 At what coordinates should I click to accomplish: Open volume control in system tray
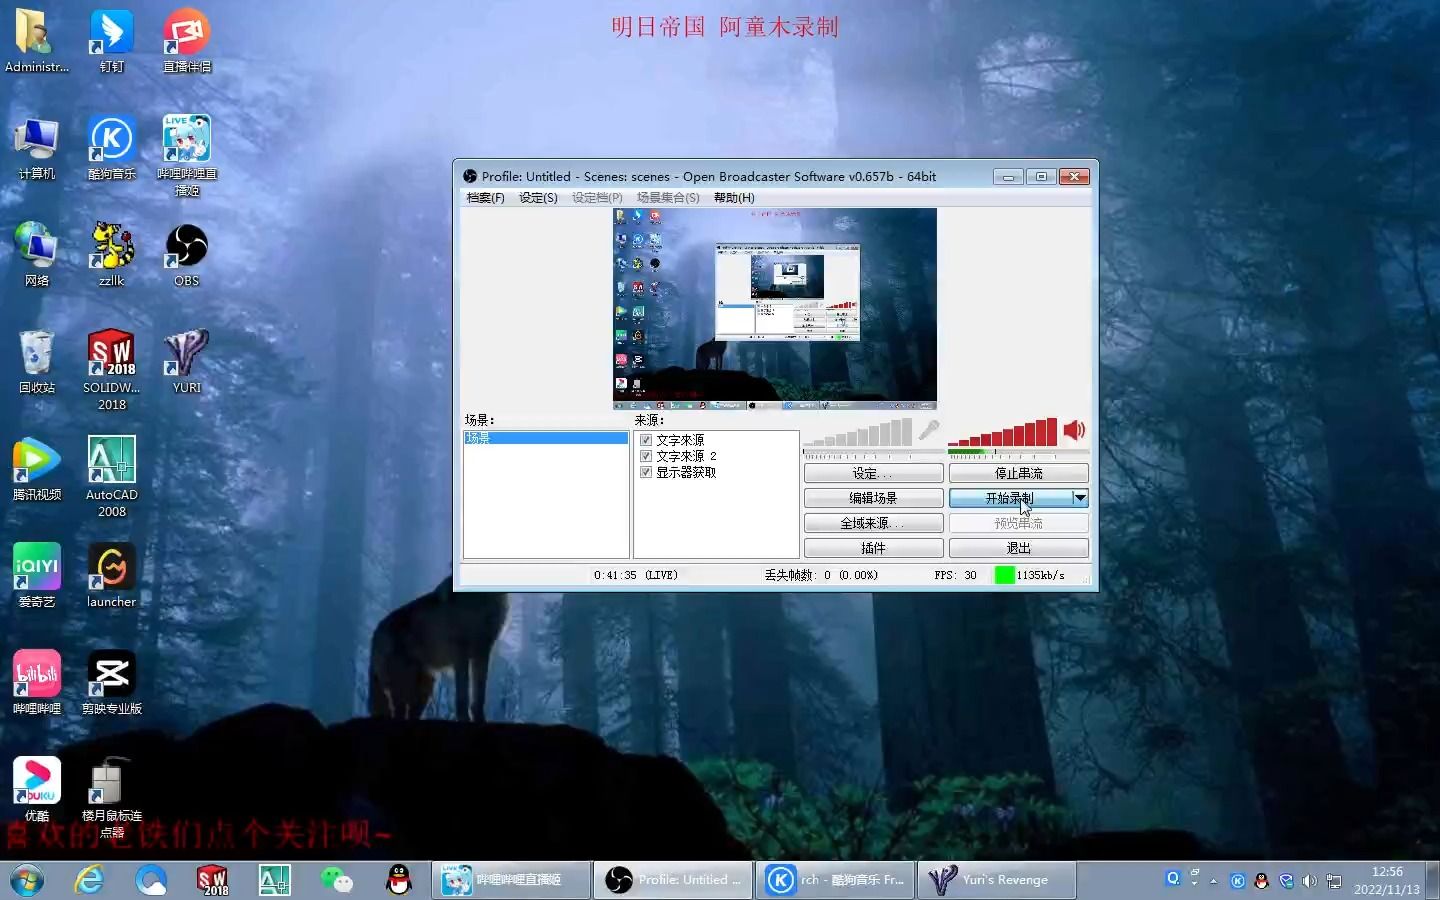(1309, 881)
